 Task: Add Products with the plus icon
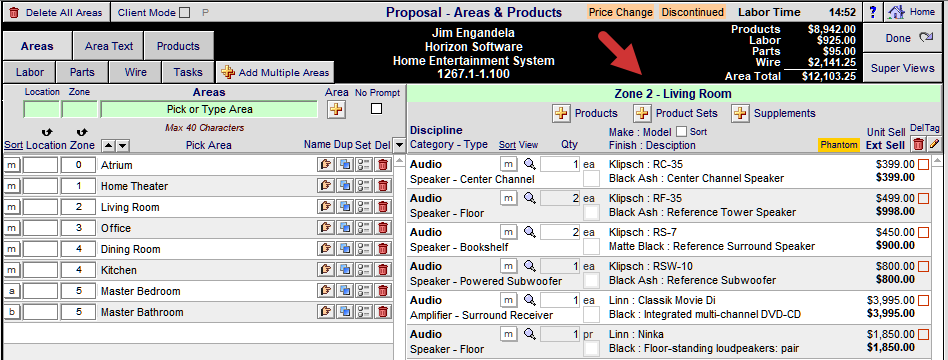pos(561,113)
